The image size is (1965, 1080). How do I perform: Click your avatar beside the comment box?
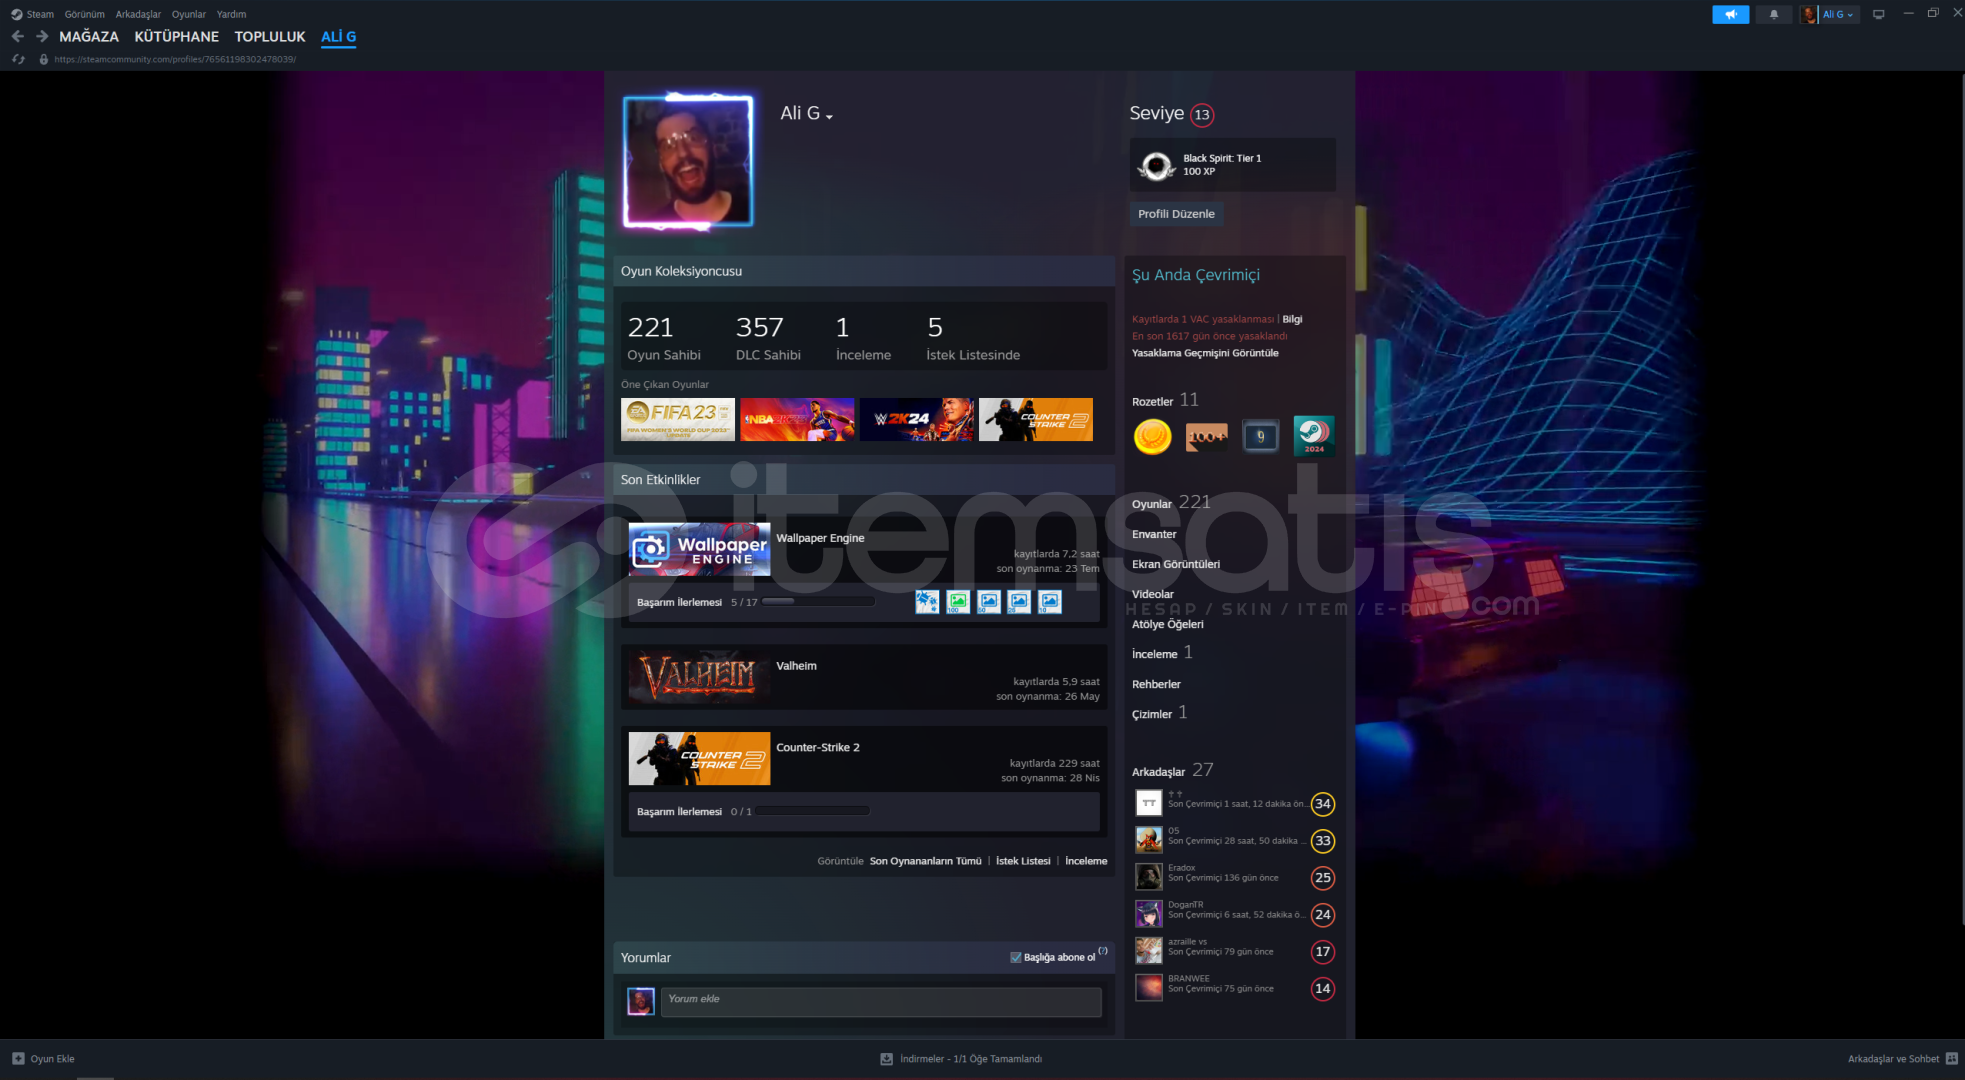click(x=640, y=1001)
